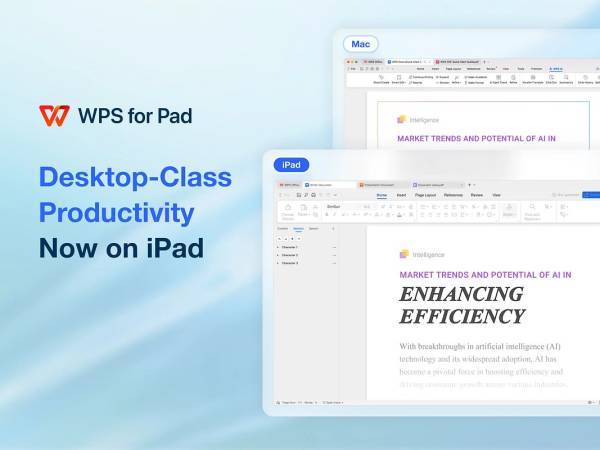Screen dimensions: 600x450
Task: Click the blue iPad label badge
Action: 291,165
